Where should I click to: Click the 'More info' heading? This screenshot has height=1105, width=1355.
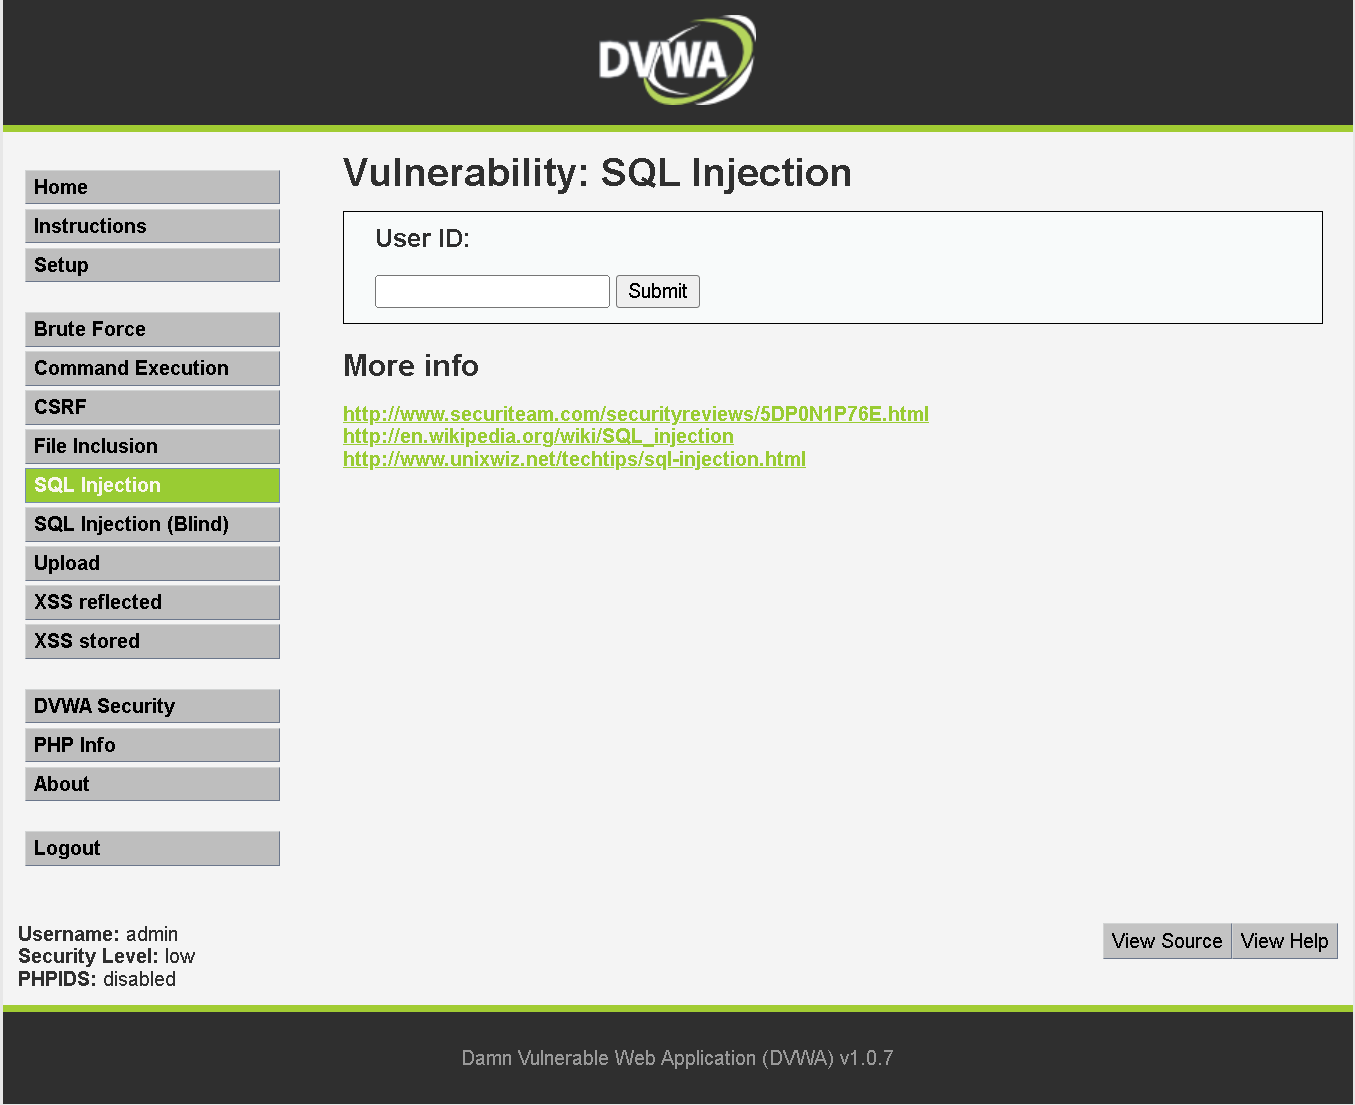tap(411, 366)
